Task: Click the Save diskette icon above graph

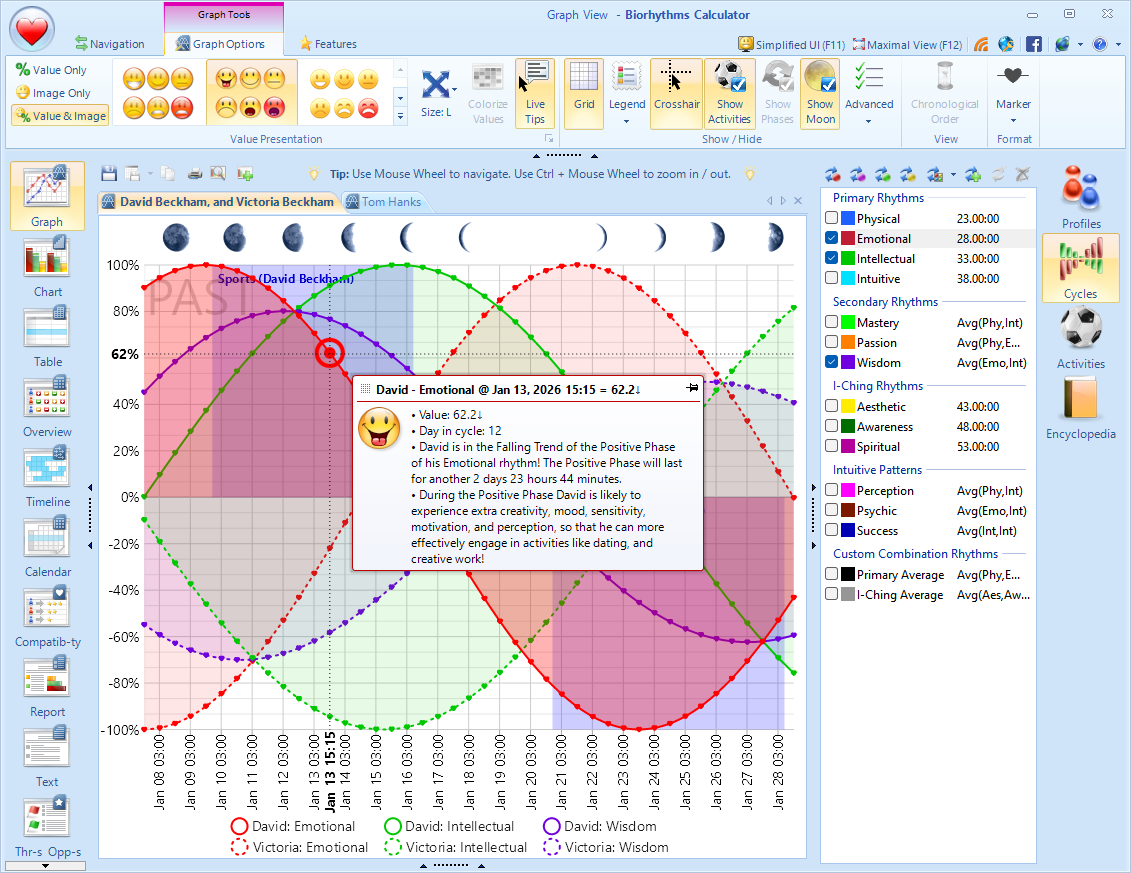Action: coord(109,173)
